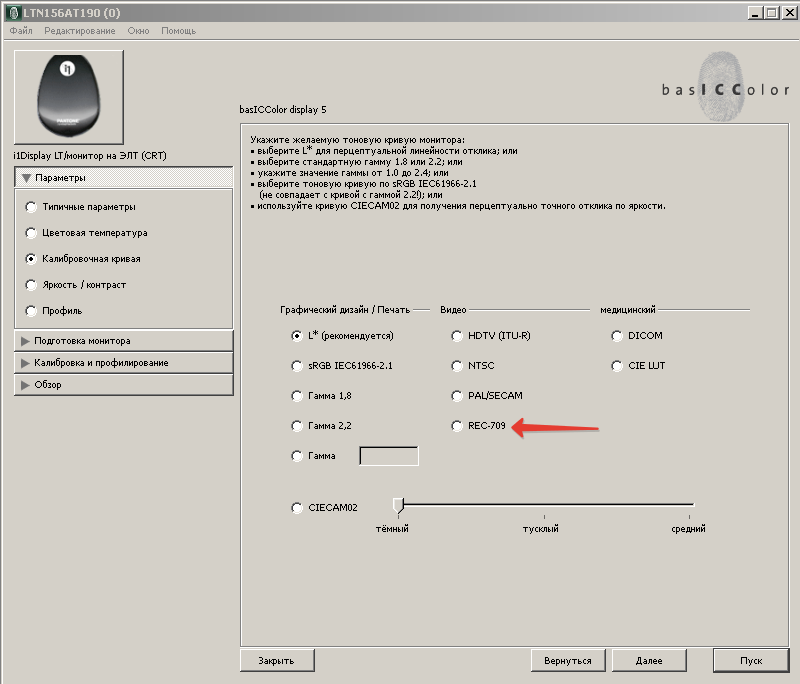Select CIE LUT medical curve

[x=617, y=366]
